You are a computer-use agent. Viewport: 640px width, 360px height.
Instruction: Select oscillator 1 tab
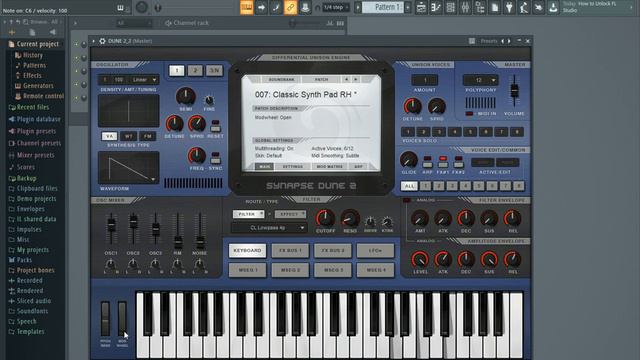coord(177,71)
